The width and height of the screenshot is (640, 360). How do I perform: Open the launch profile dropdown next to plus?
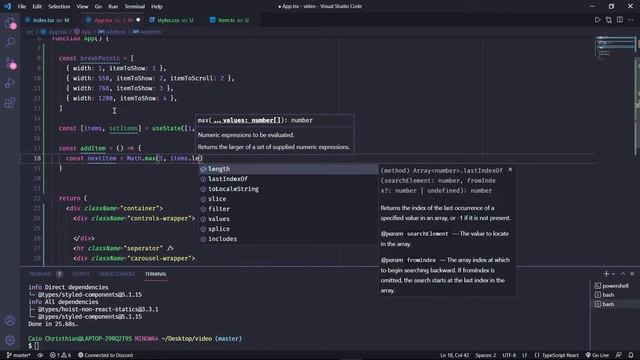coord(613,274)
